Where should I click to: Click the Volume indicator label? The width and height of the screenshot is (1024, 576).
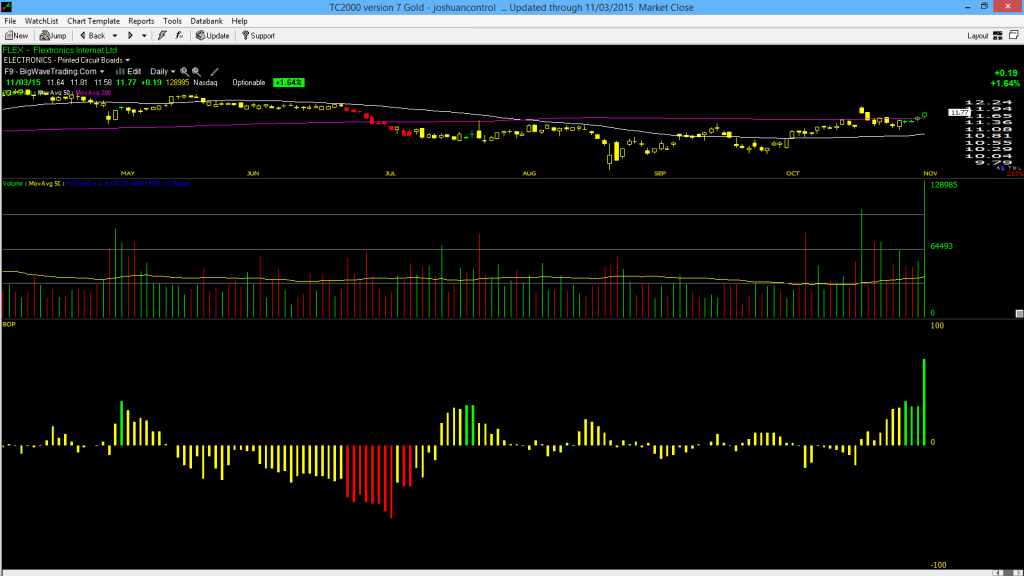click(13, 184)
